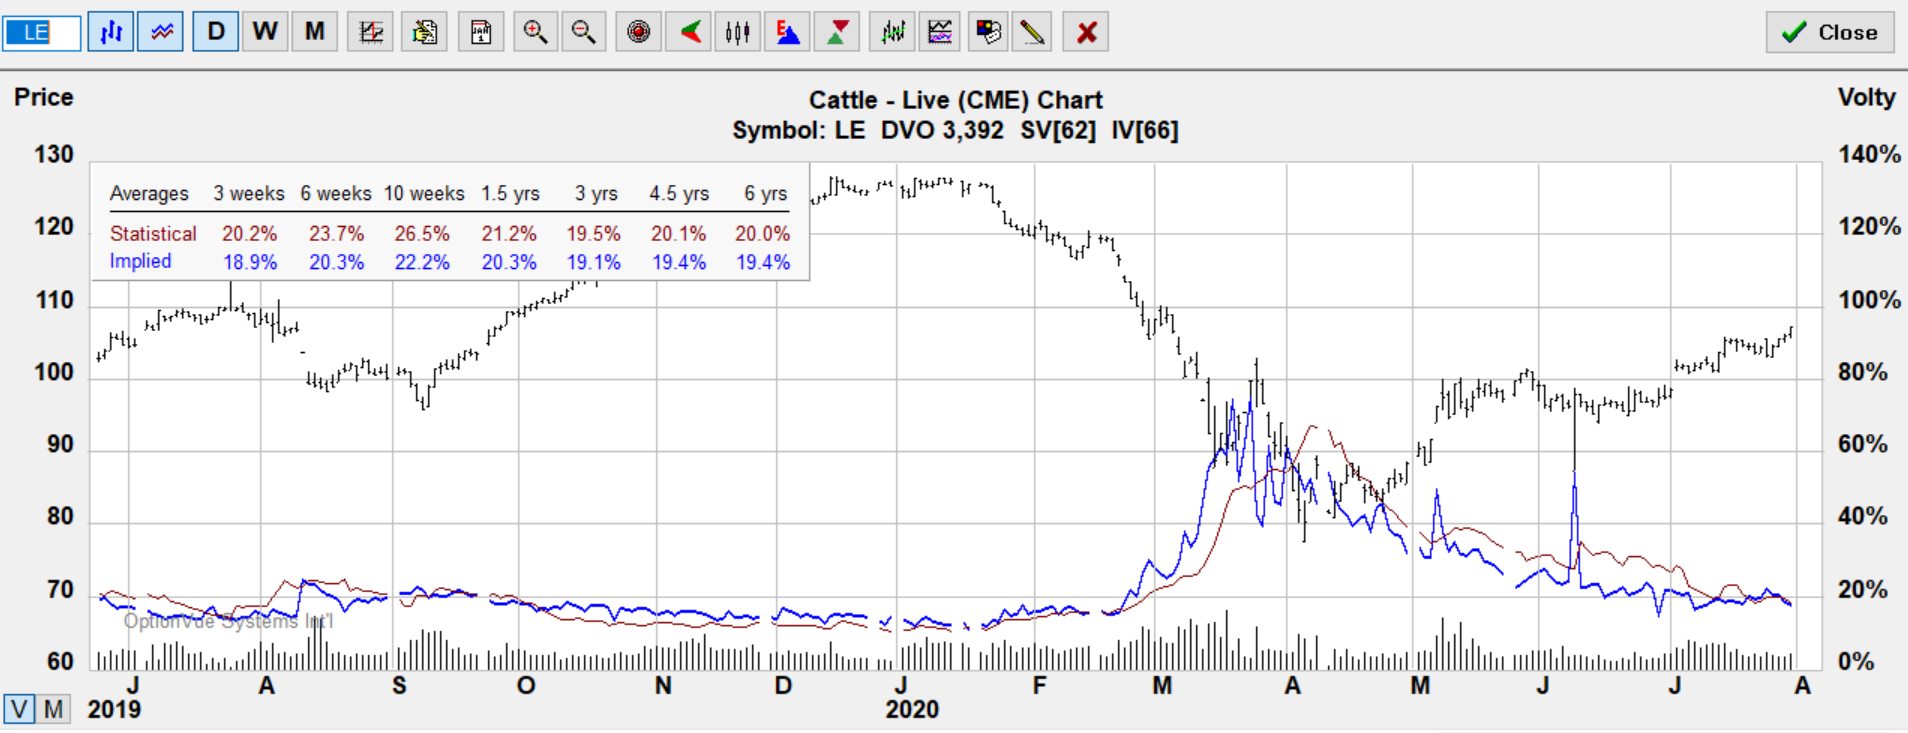
Task: Open the chart grid settings icon
Action: click(x=371, y=32)
